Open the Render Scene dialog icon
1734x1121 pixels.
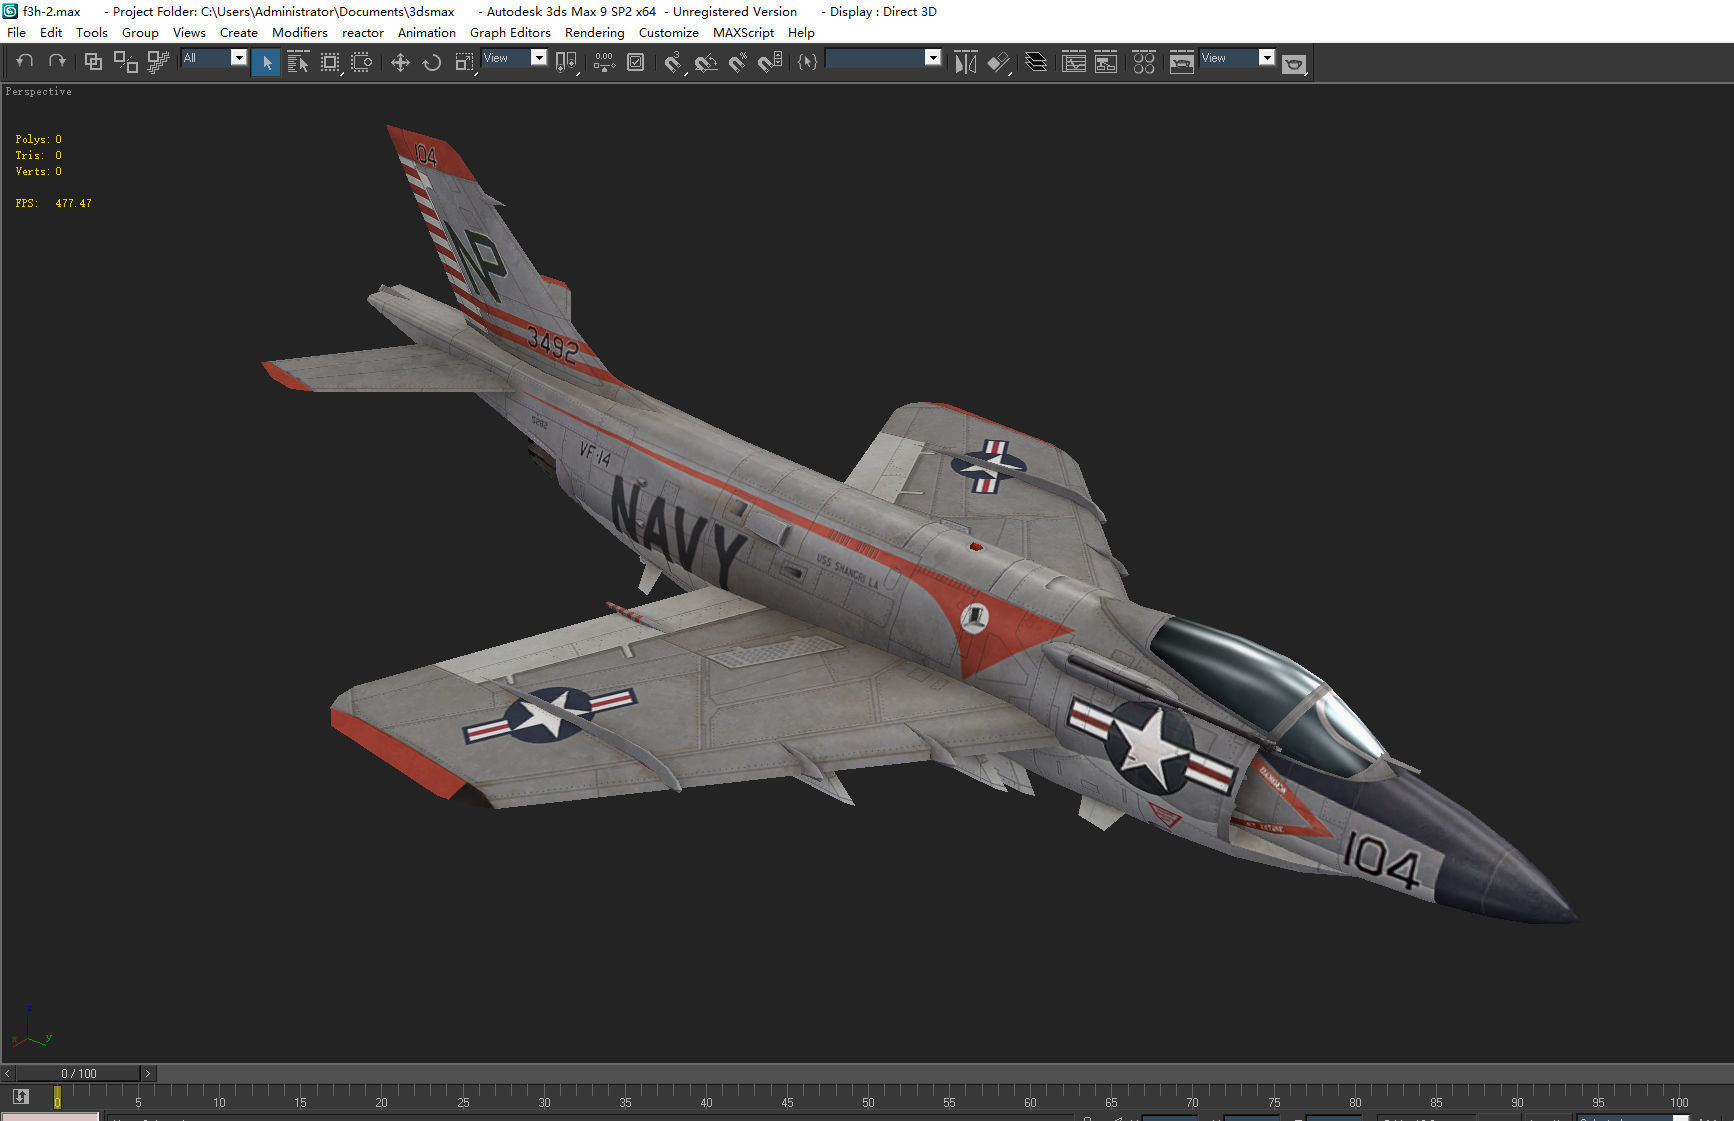(x=1182, y=62)
